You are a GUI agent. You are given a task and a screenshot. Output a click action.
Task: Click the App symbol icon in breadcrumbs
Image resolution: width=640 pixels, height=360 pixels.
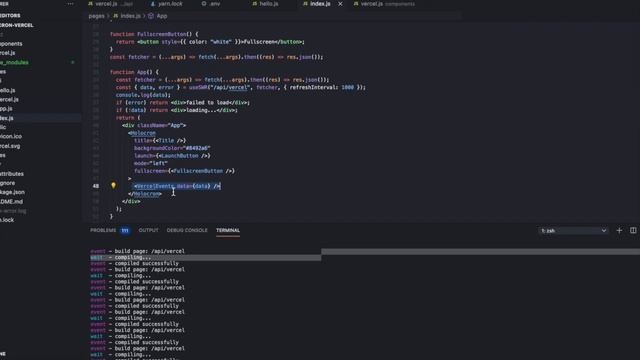151,16
